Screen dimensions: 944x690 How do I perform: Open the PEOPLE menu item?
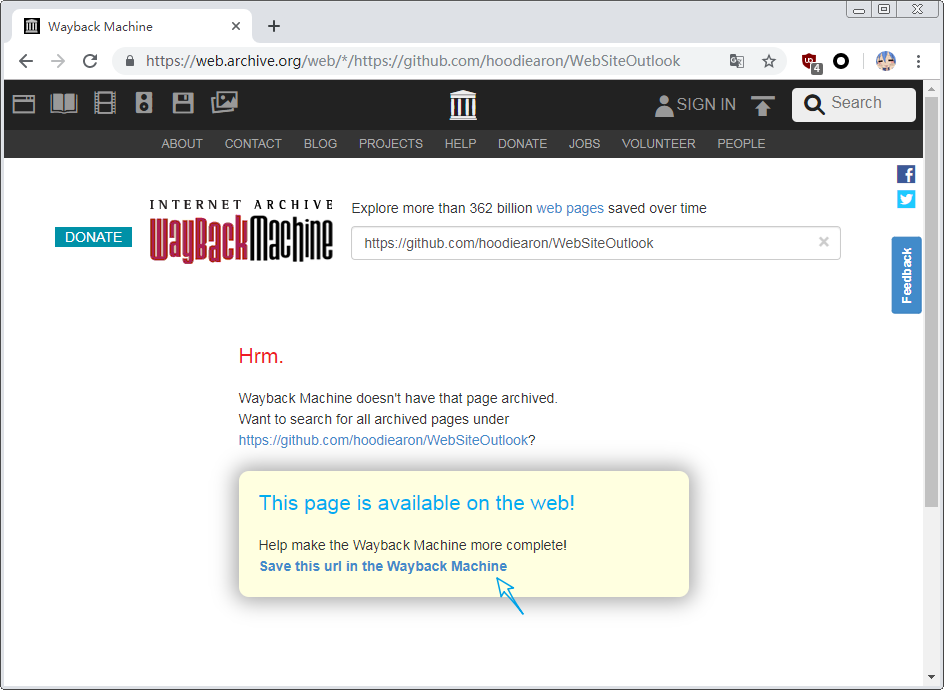741,144
